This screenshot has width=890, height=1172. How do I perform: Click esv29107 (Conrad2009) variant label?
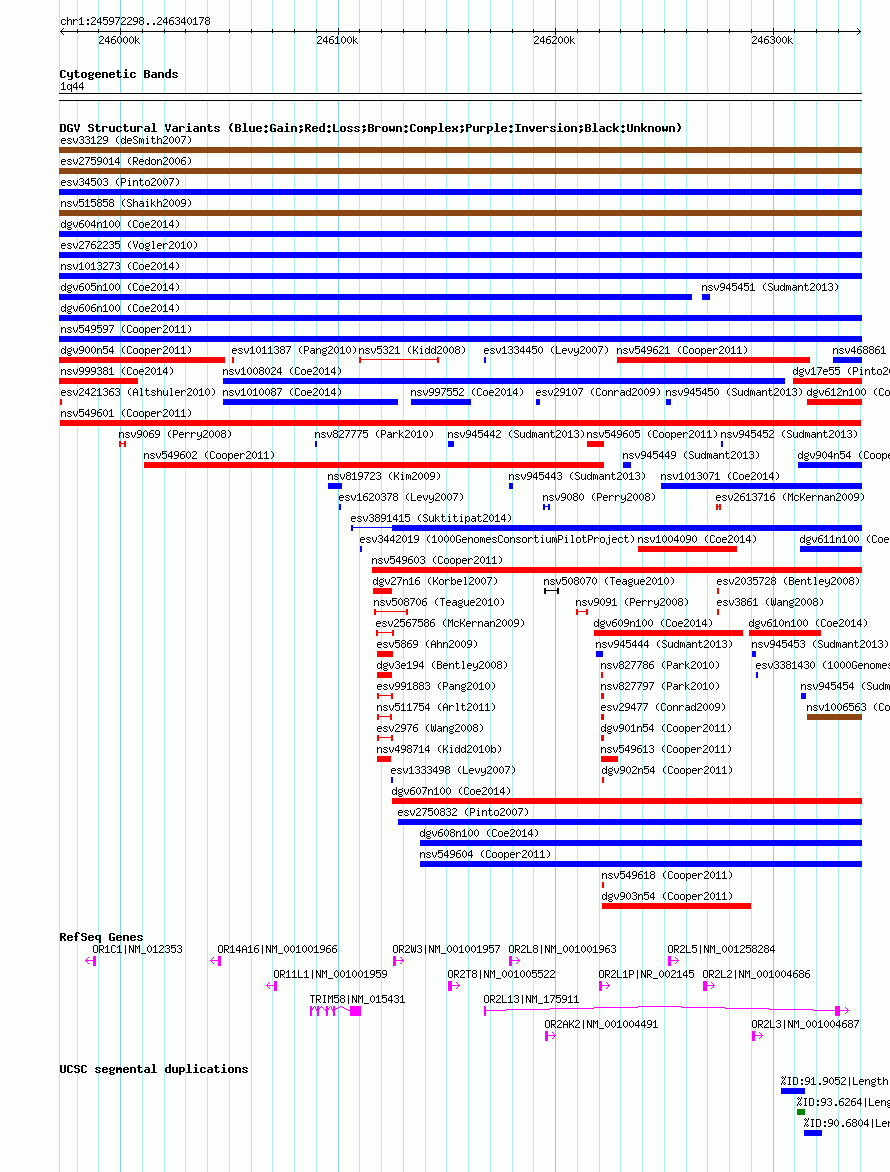pyautogui.click(x=599, y=392)
